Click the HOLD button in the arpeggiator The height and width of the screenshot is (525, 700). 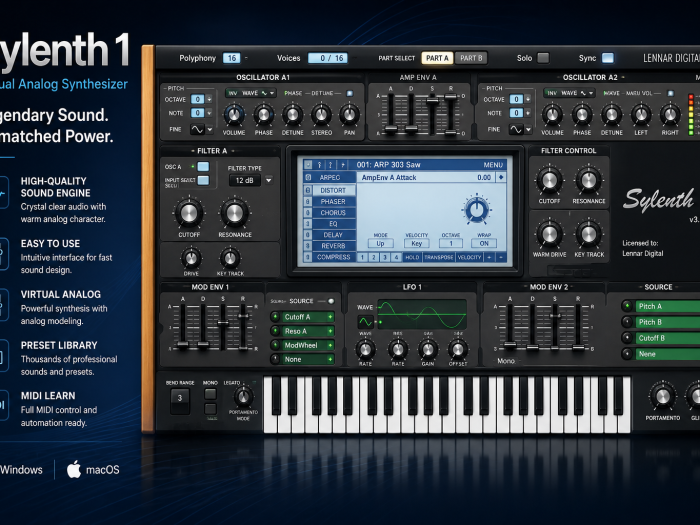(x=412, y=257)
